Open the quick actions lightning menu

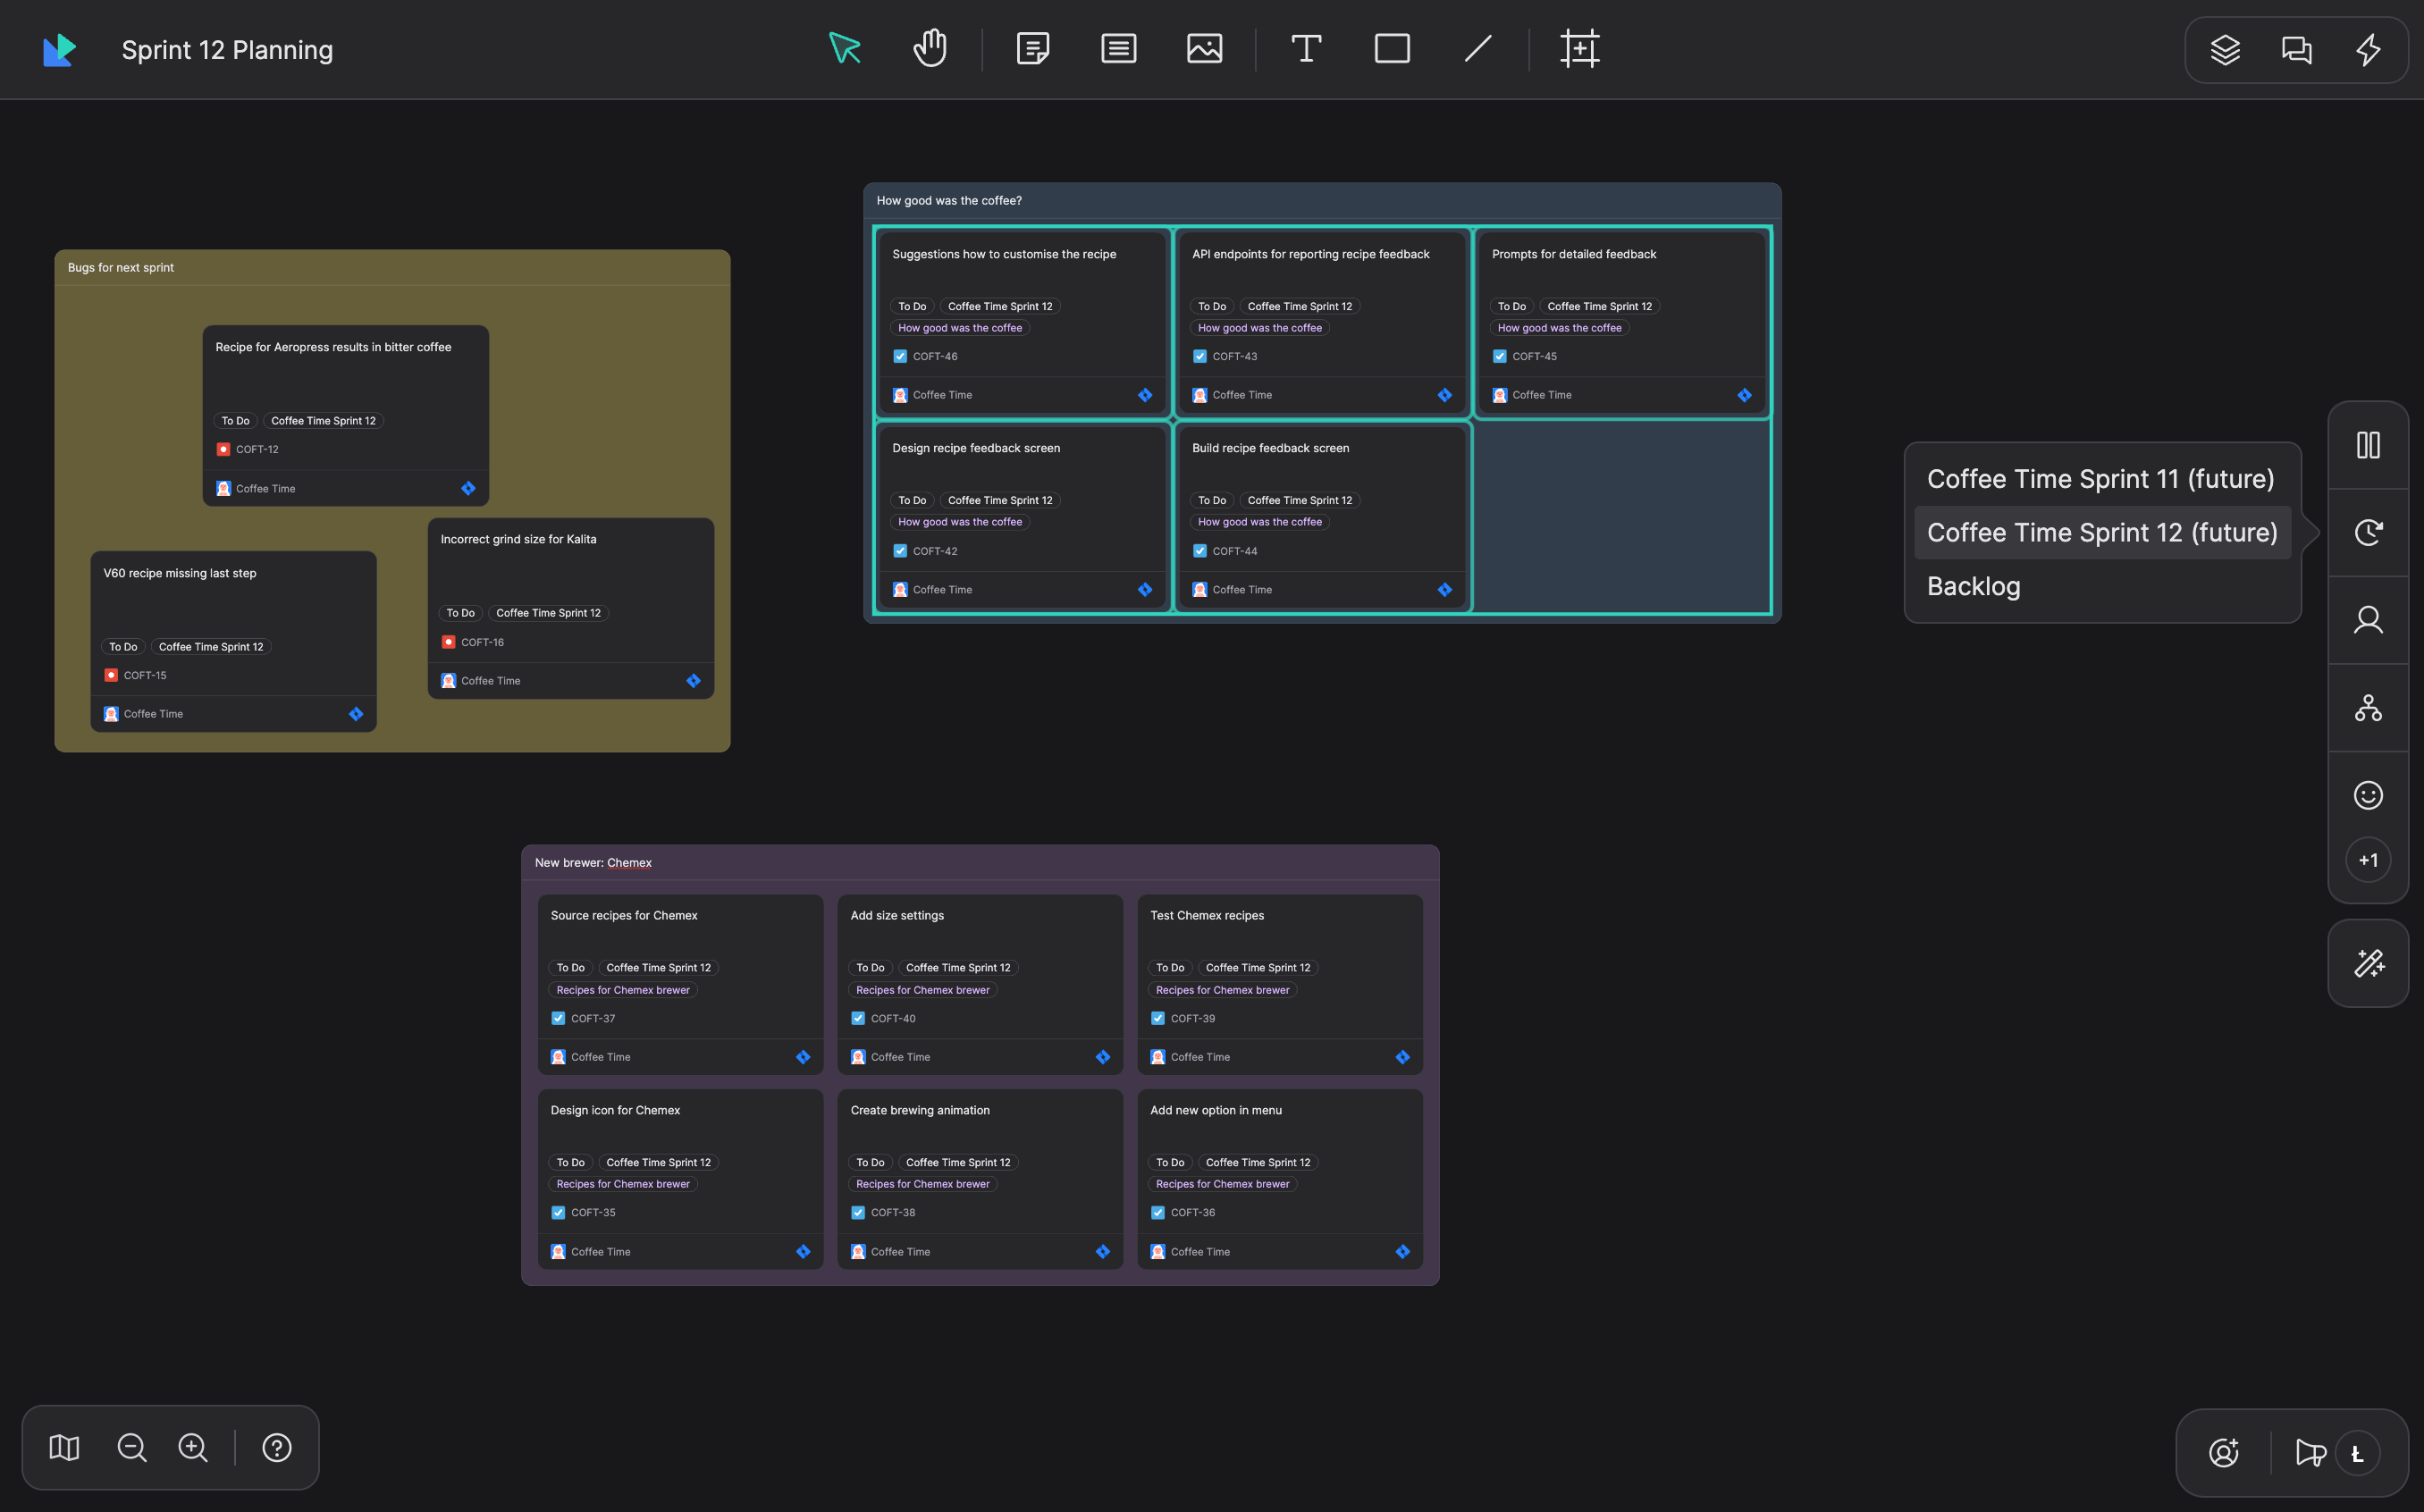tap(2368, 49)
